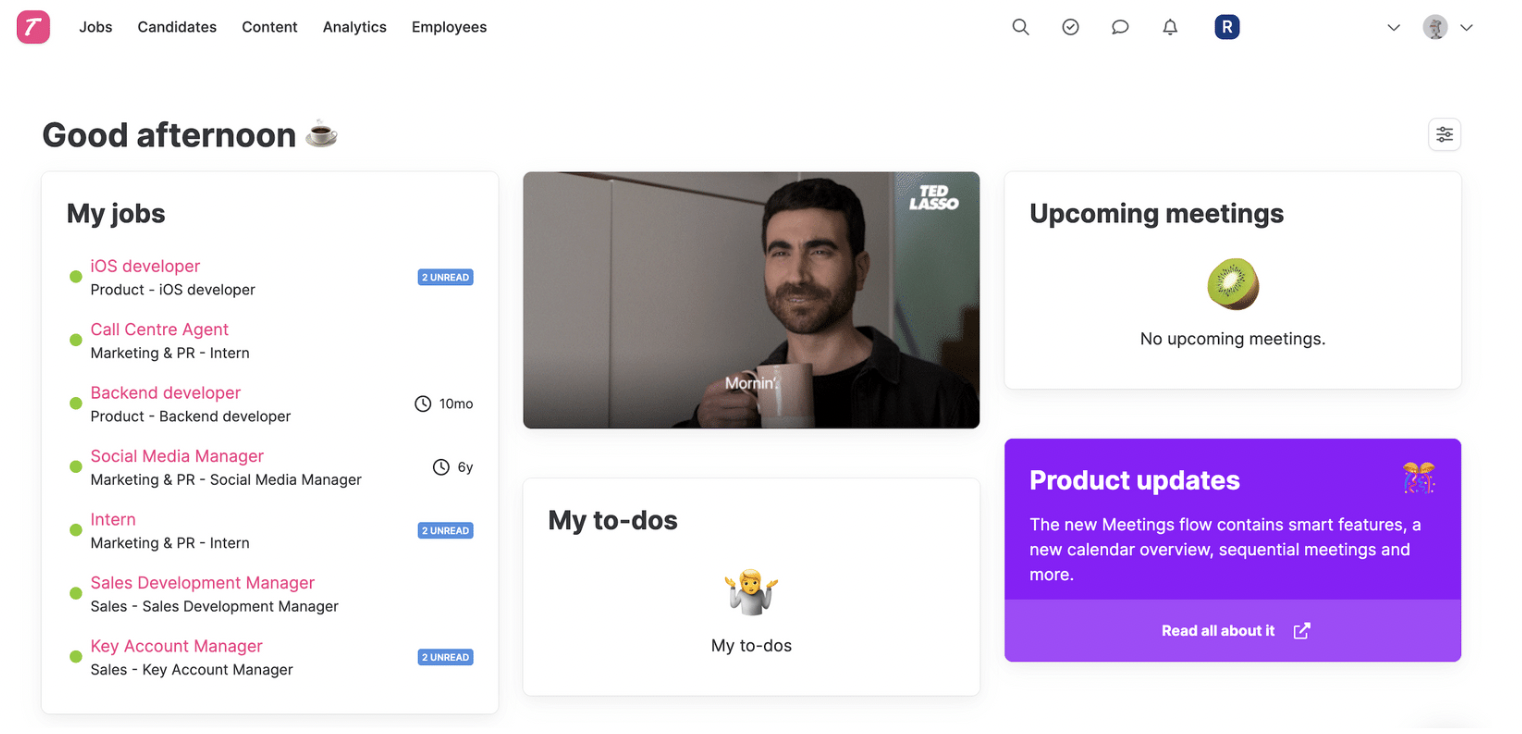Screen dimensions: 1522x734
Task: Open the to-do checkmark circle icon
Action: pyautogui.click(x=1070, y=28)
